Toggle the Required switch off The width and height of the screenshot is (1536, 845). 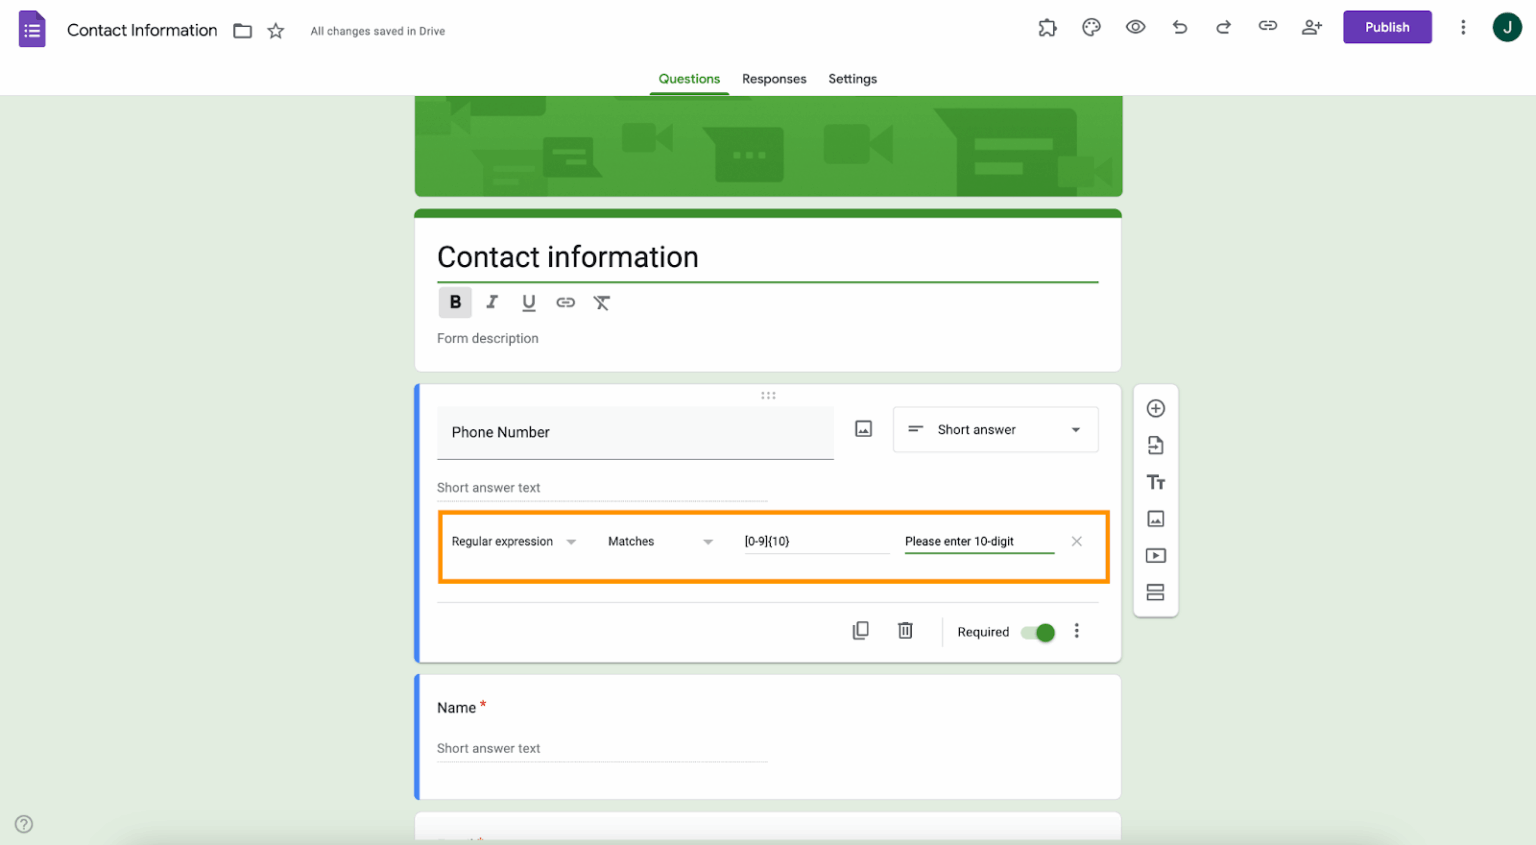(x=1037, y=632)
